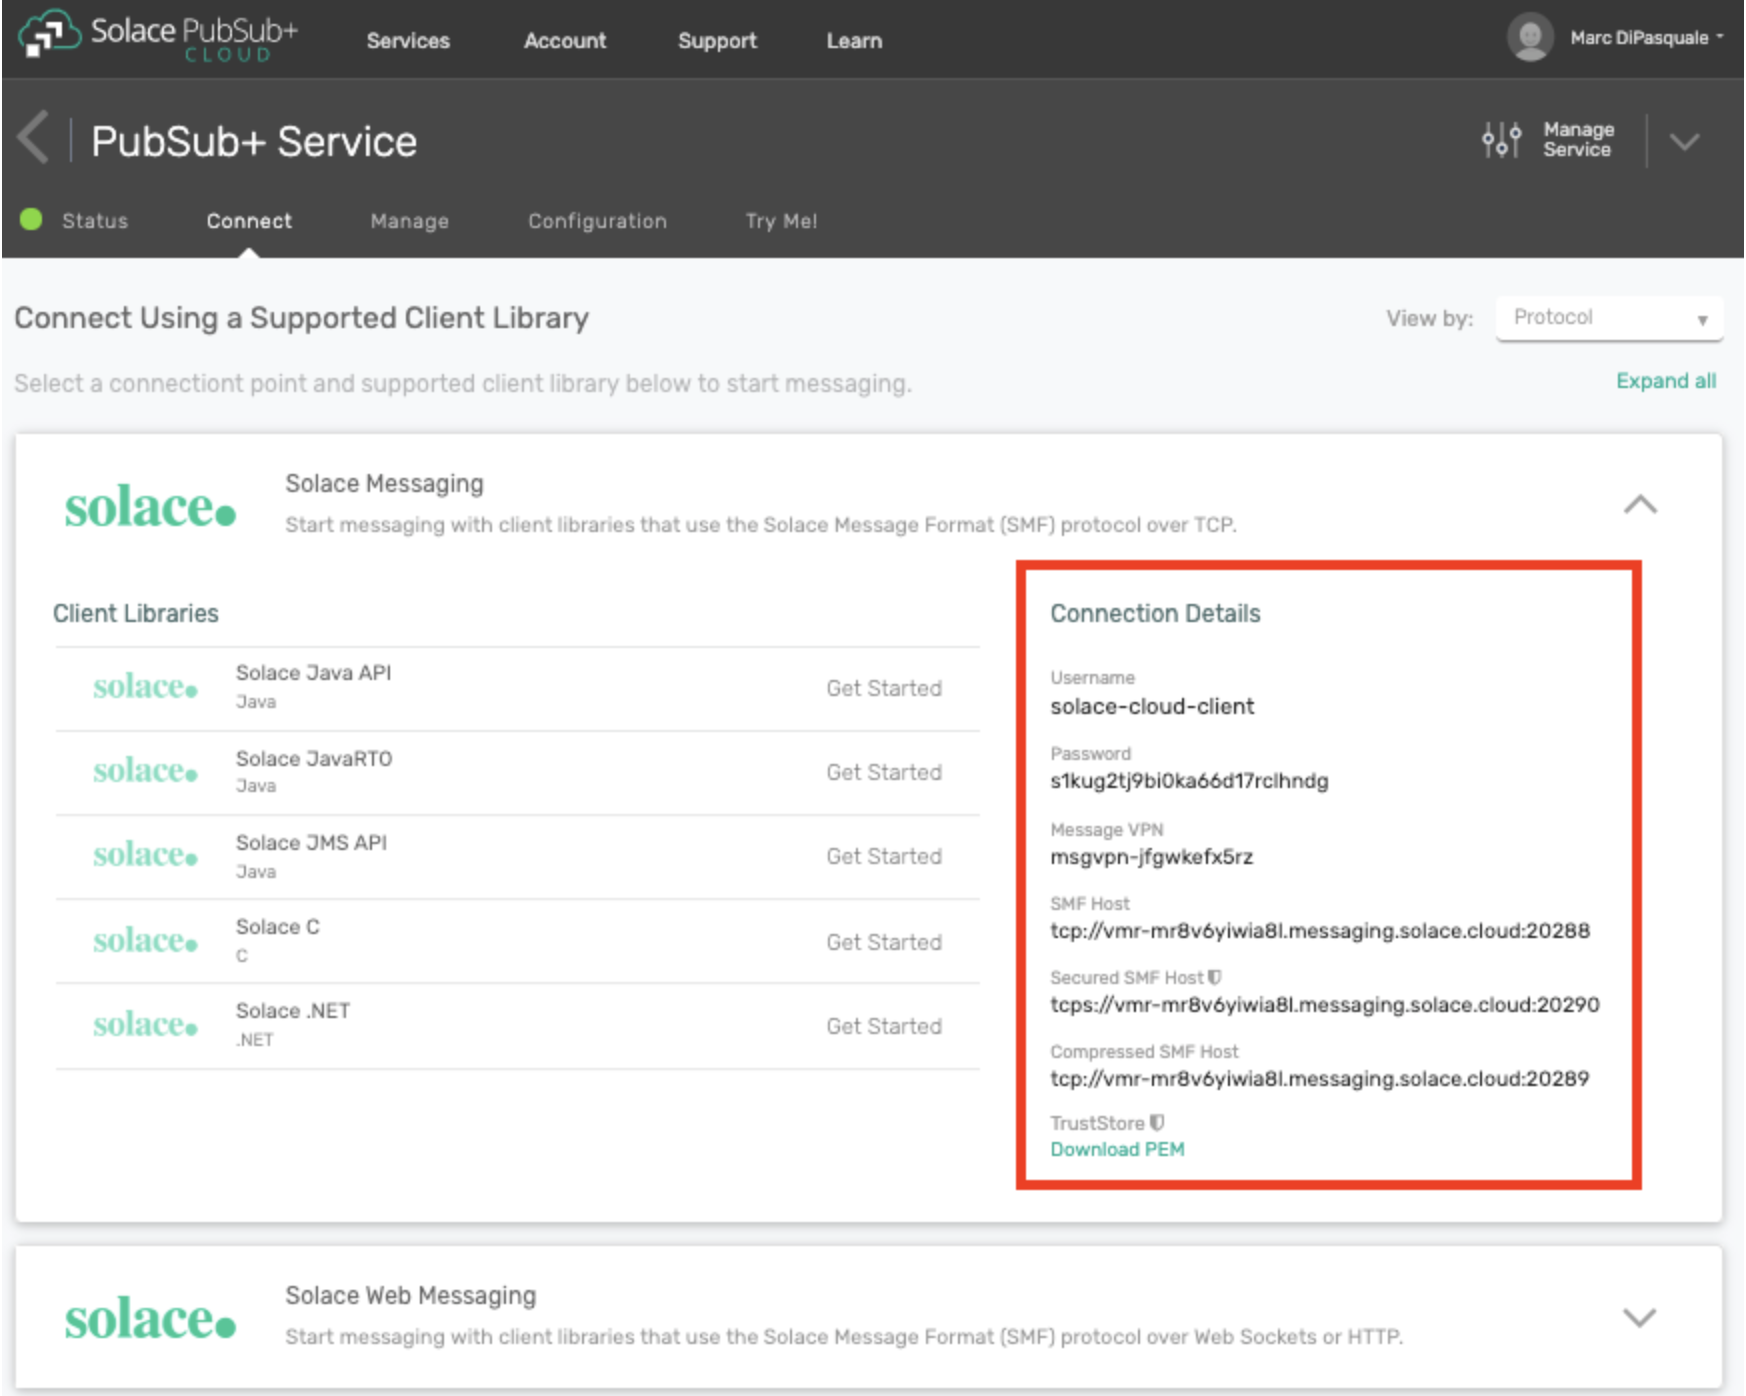Viewport: 1746px width, 1396px height.
Task: Click the Manage Service sliders icon
Action: point(1500,140)
